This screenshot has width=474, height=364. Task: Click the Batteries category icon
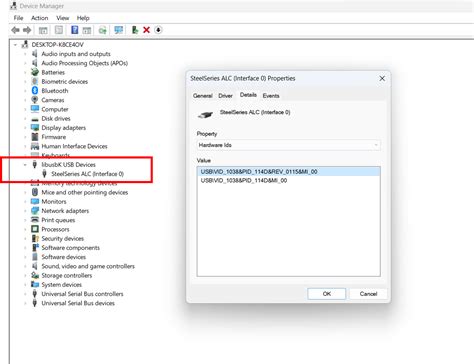click(35, 72)
